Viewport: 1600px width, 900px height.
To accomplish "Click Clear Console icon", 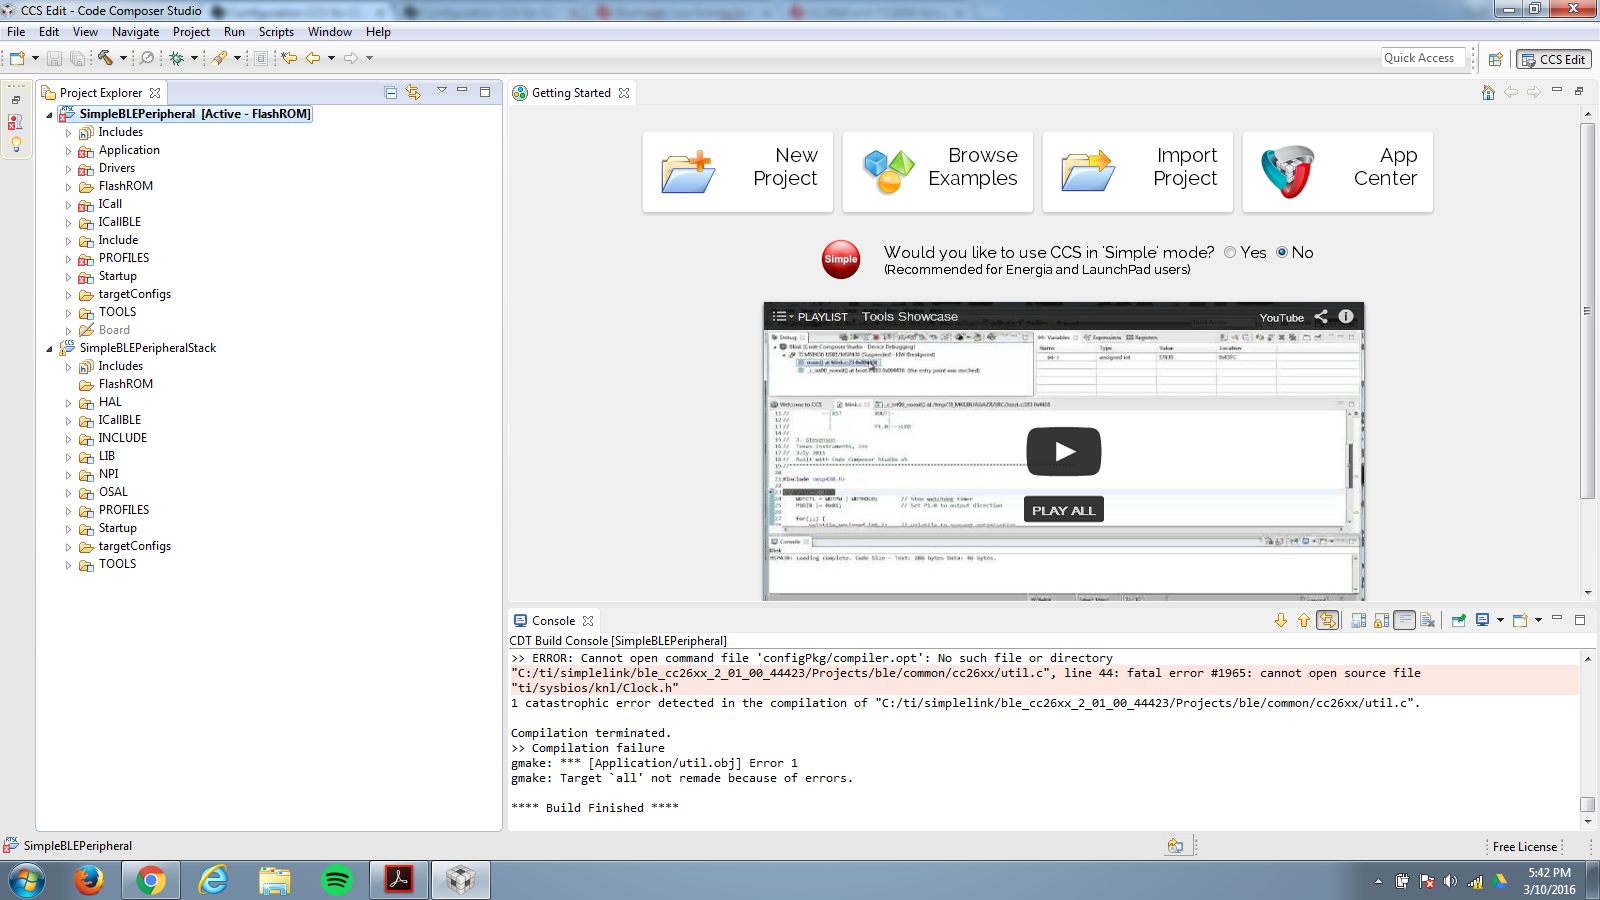I will click(x=1428, y=620).
